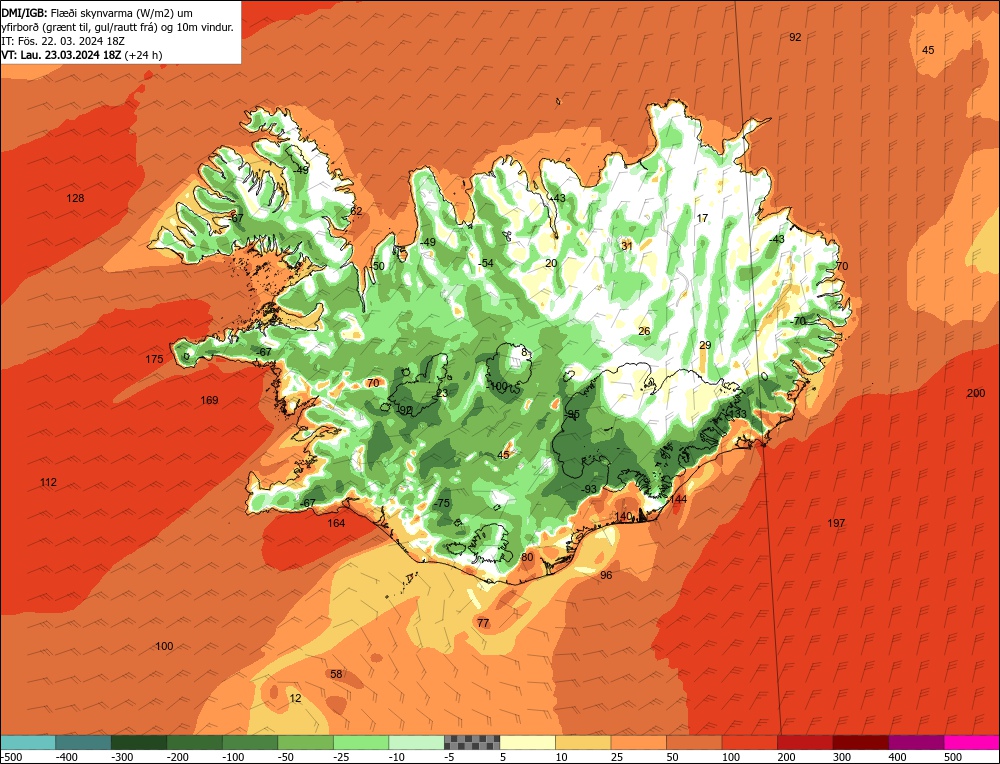This screenshot has height=764, width=1000.
Task: Click the 'IT: Fös. 22. 03. 2024 18Z' line
Action: point(63,41)
